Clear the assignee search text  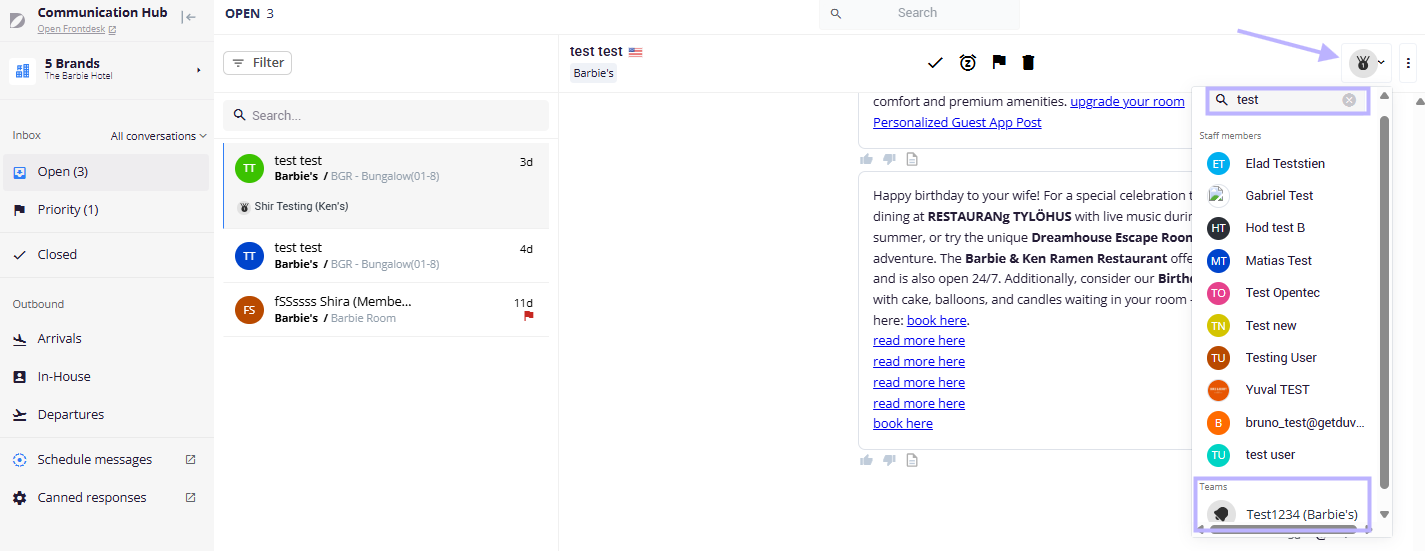point(1349,100)
